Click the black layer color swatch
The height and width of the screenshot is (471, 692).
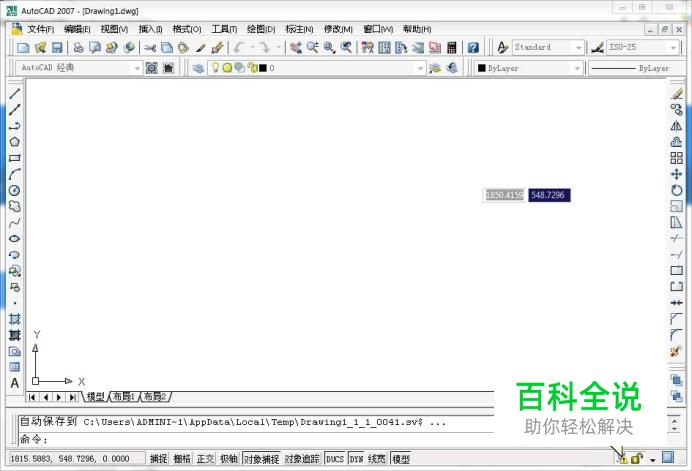[x=263, y=68]
